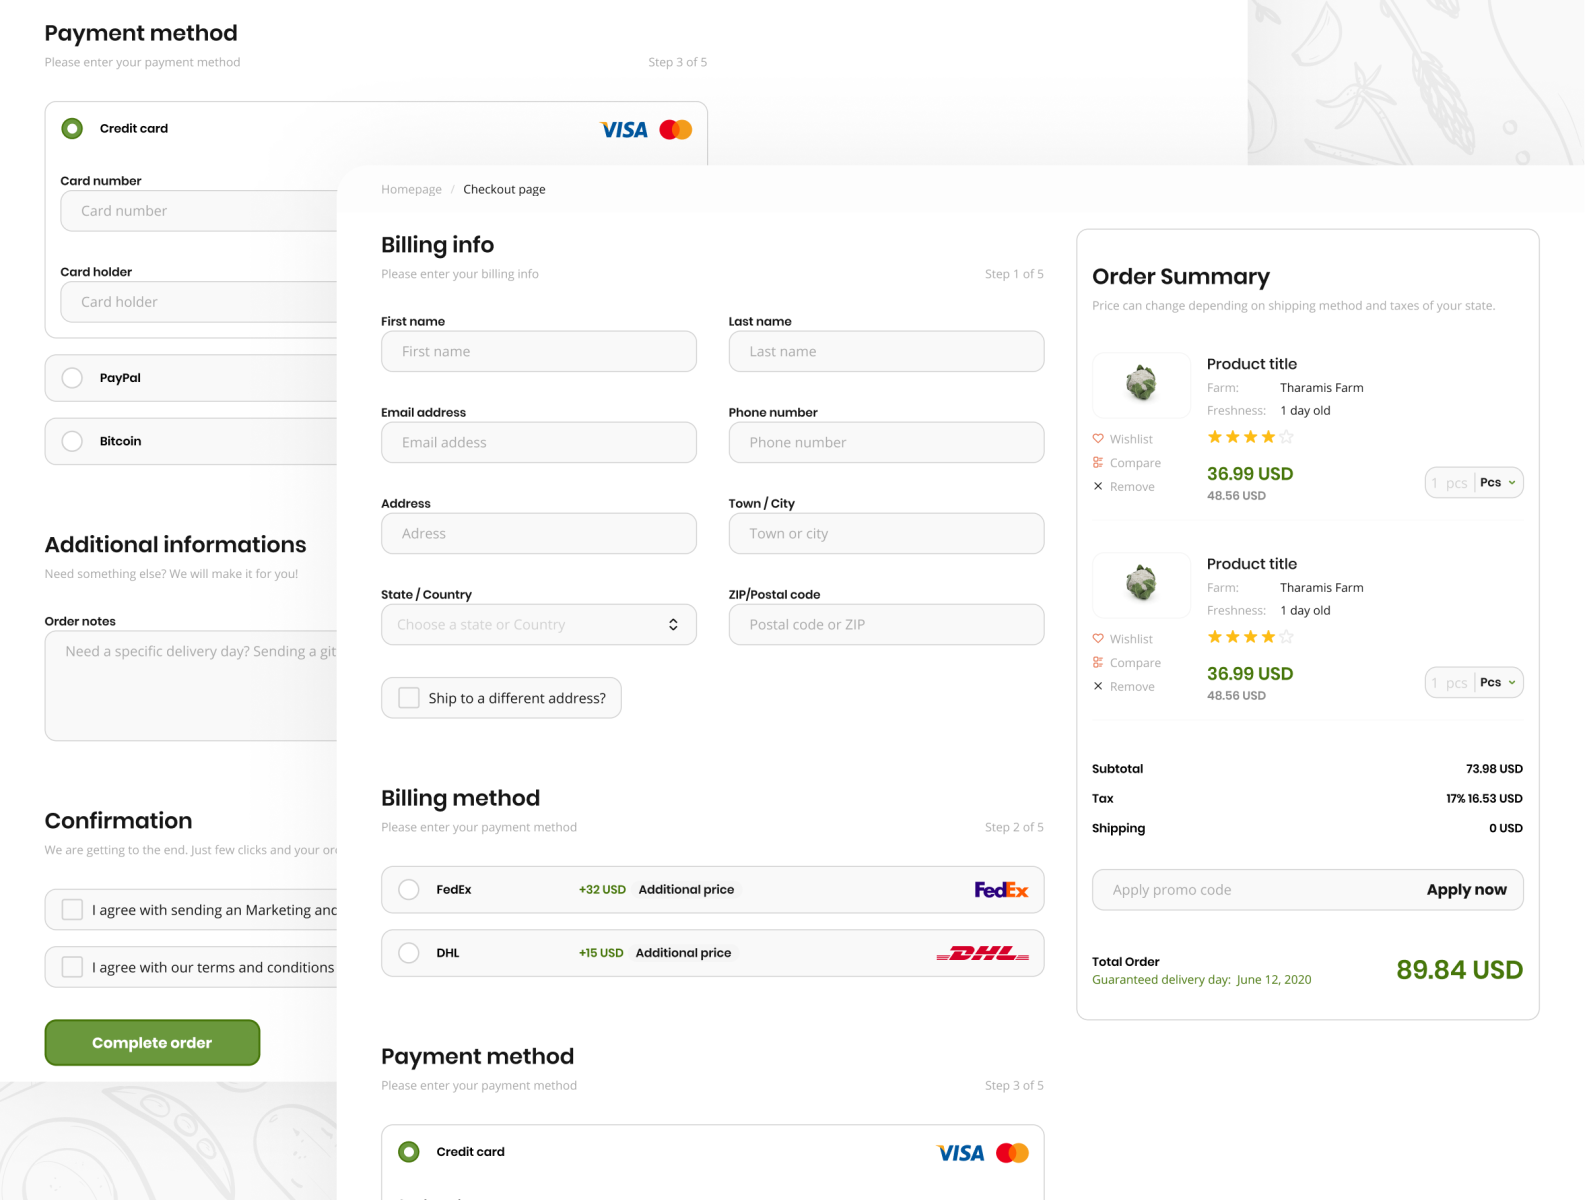Check Ship to a different address
This screenshot has width=1585, height=1200.
409,698
